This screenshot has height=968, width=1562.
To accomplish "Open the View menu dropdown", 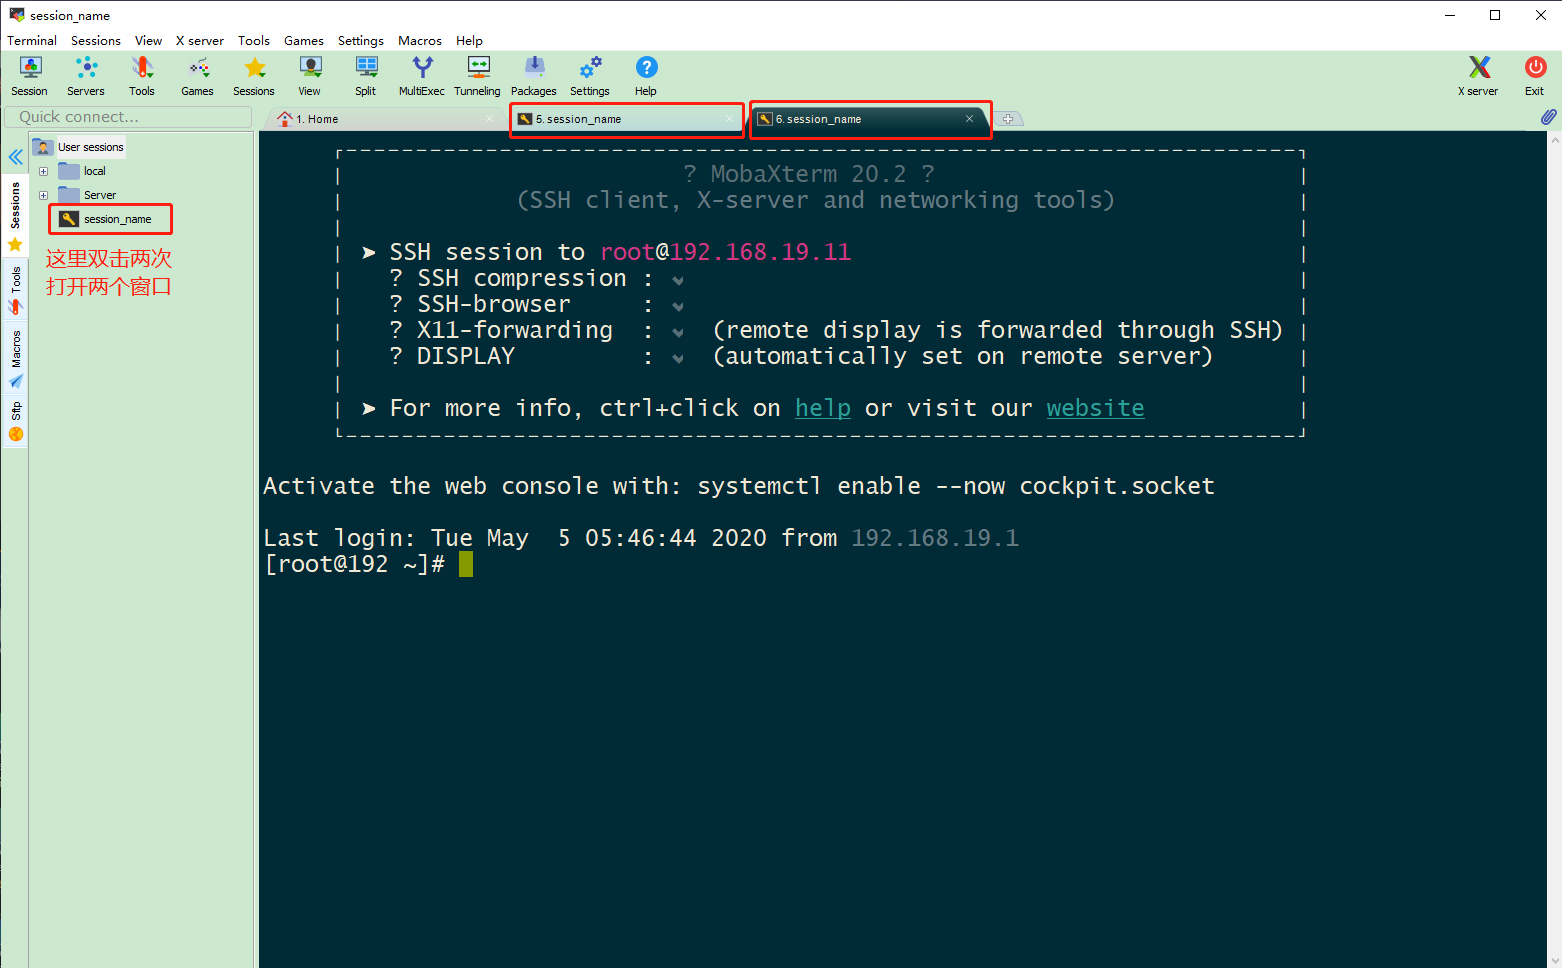I will (148, 41).
